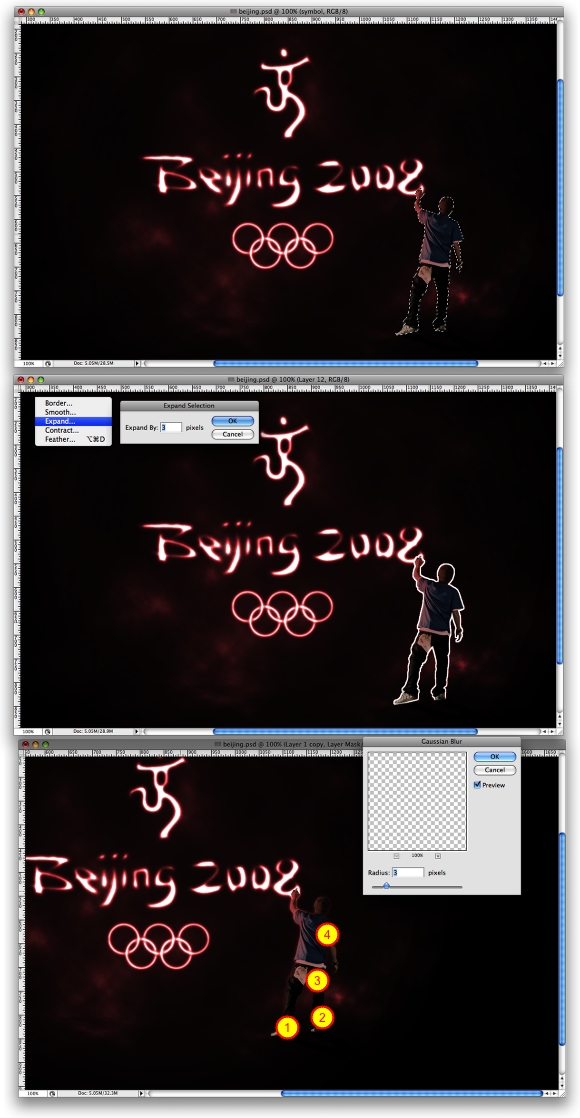The image size is (580, 1118).
Task: Click the top window title beijing.psd (symbol, RGB/8)
Action: [x=292, y=12]
